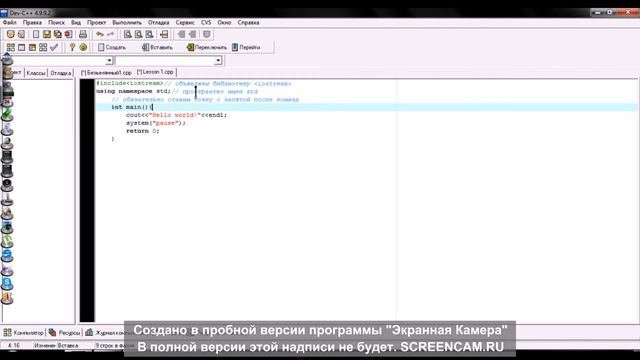Switch to the Отладка sidebar tab
This screenshot has width=640, height=360.
61,73
